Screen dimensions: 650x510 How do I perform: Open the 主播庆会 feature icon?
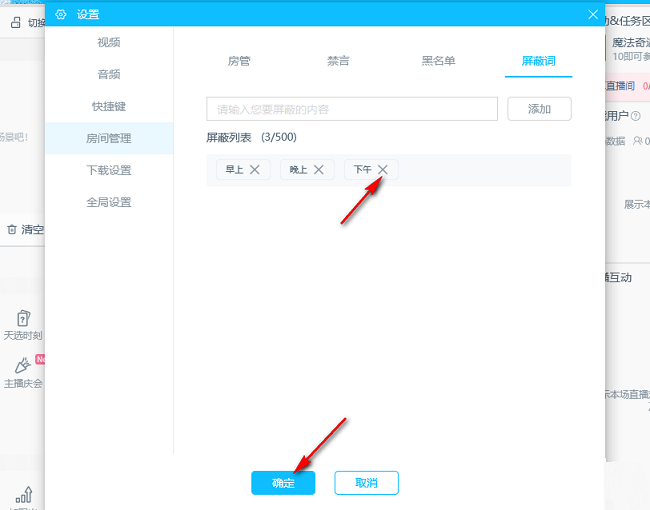(22, 365)
